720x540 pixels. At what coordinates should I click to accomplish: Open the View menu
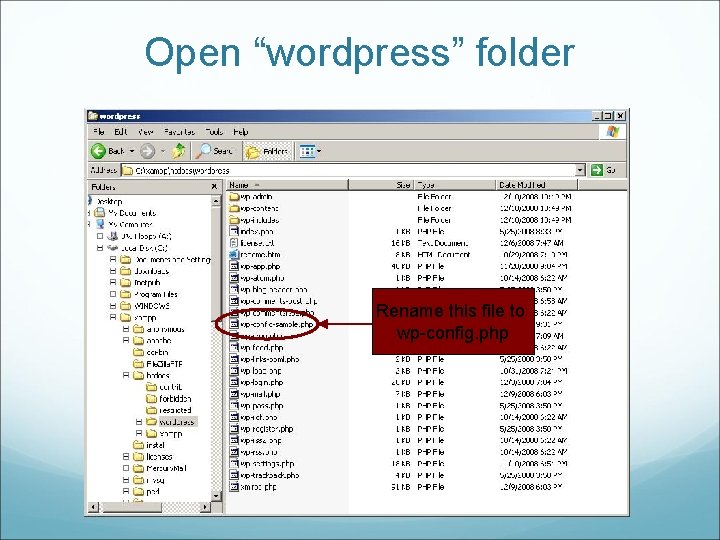(x=146, y=132)
